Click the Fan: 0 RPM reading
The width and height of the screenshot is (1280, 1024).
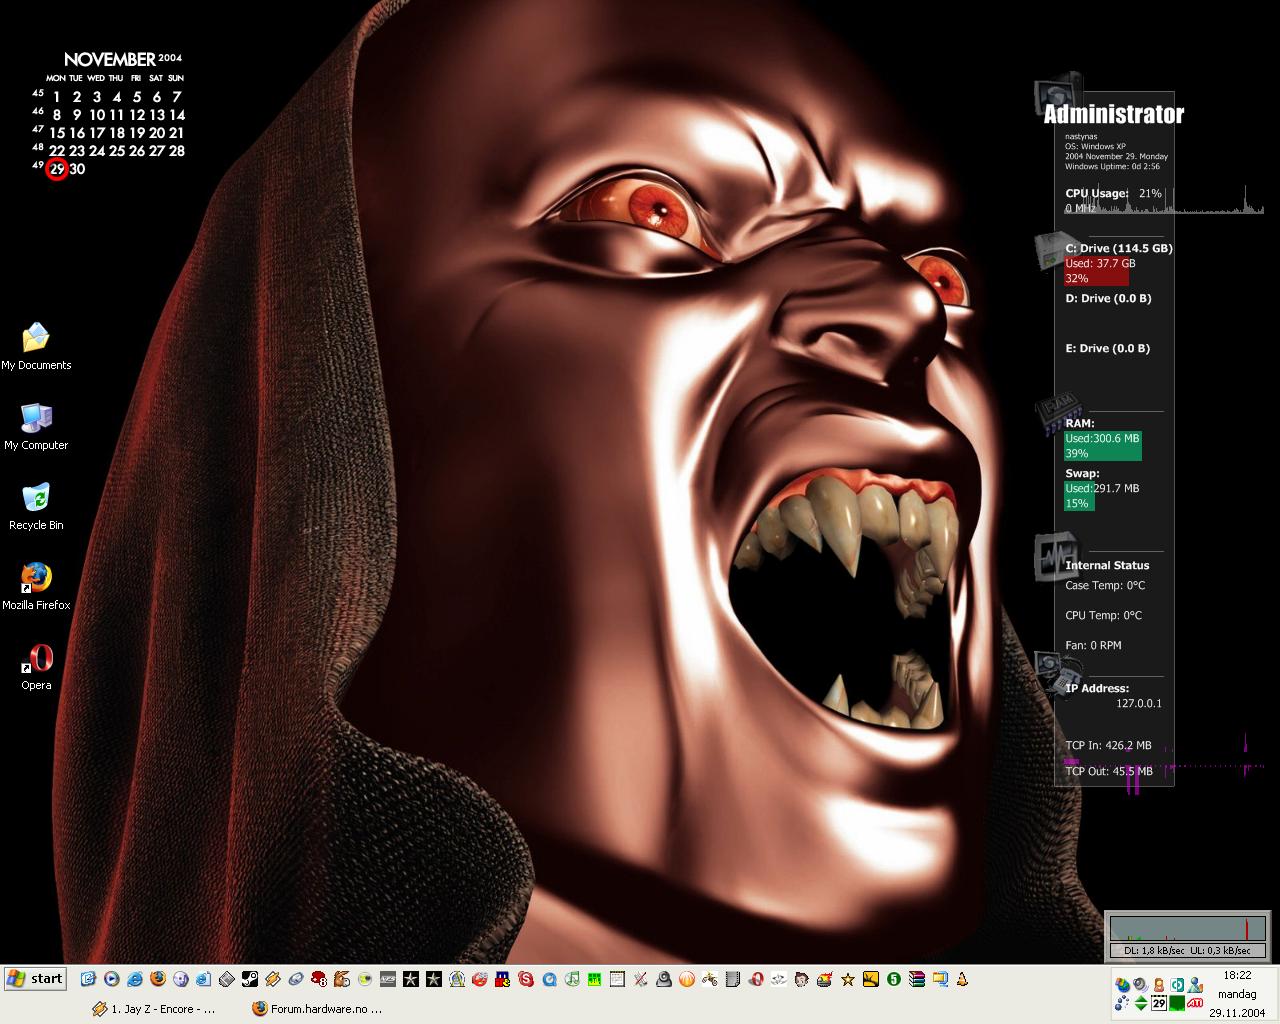1093,645
